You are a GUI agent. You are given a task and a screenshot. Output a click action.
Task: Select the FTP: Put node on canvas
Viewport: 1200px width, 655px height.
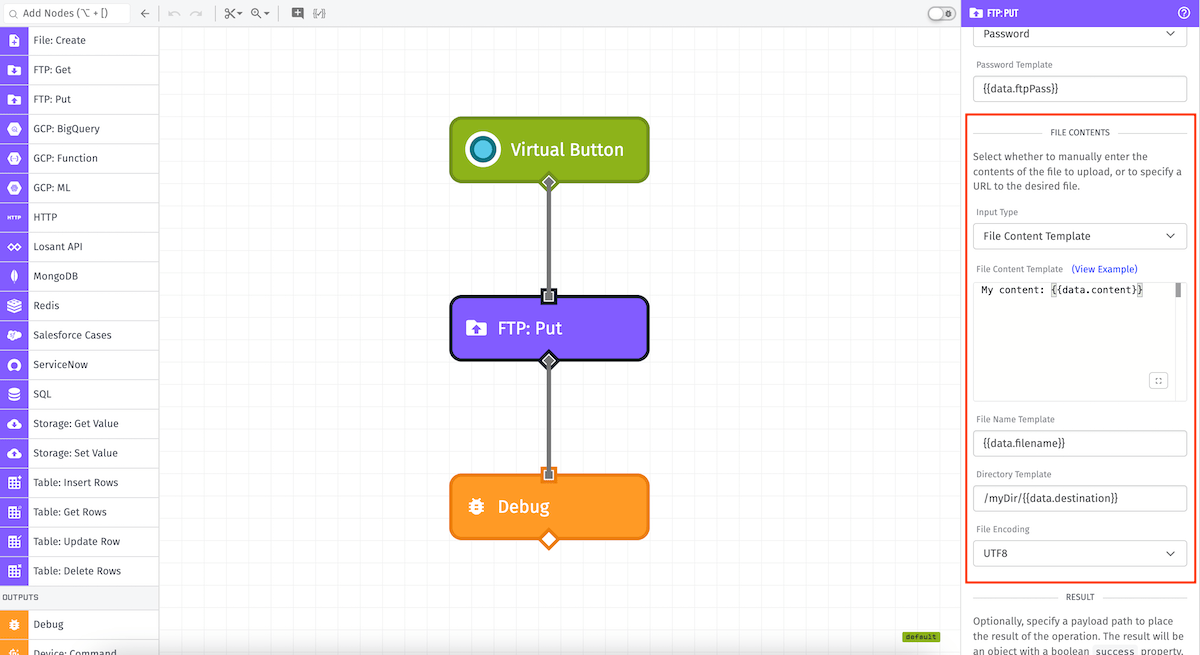coord(549,328)
